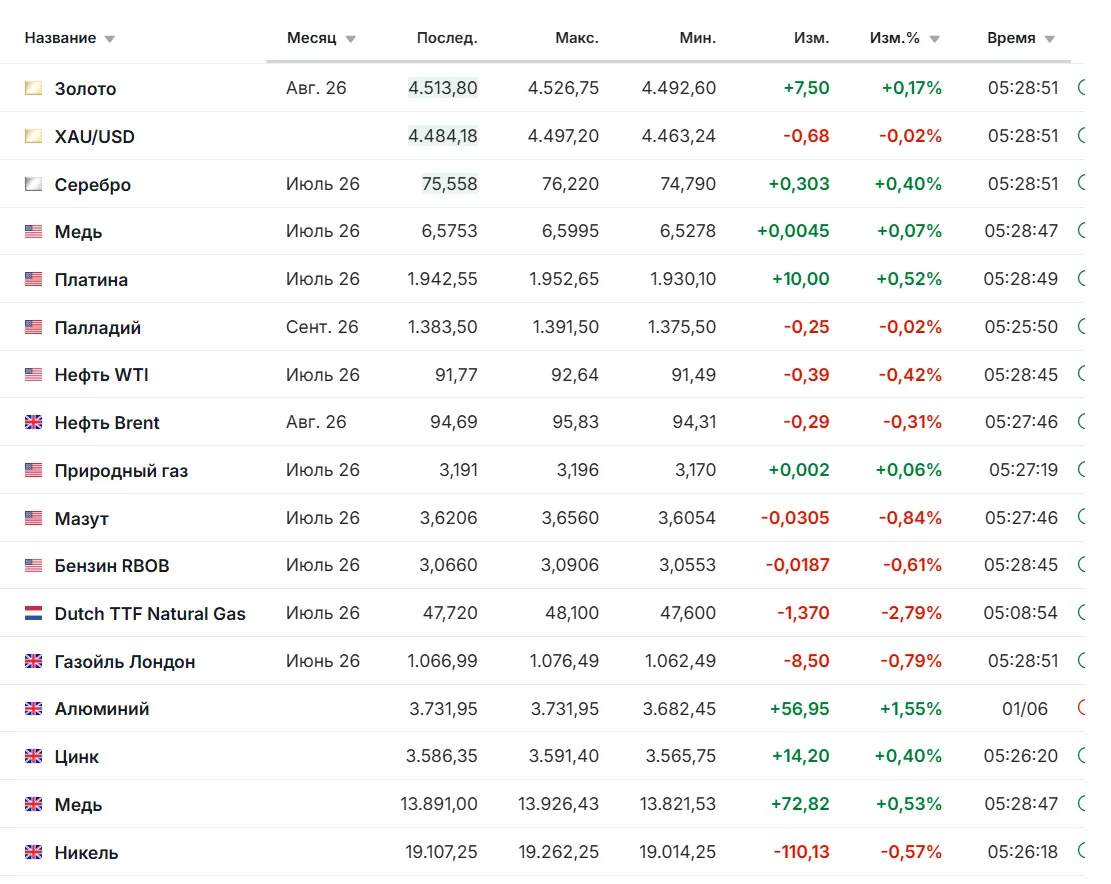
Task: Click the red clock icon in Алюминий row
Action: click(1081, 708)
